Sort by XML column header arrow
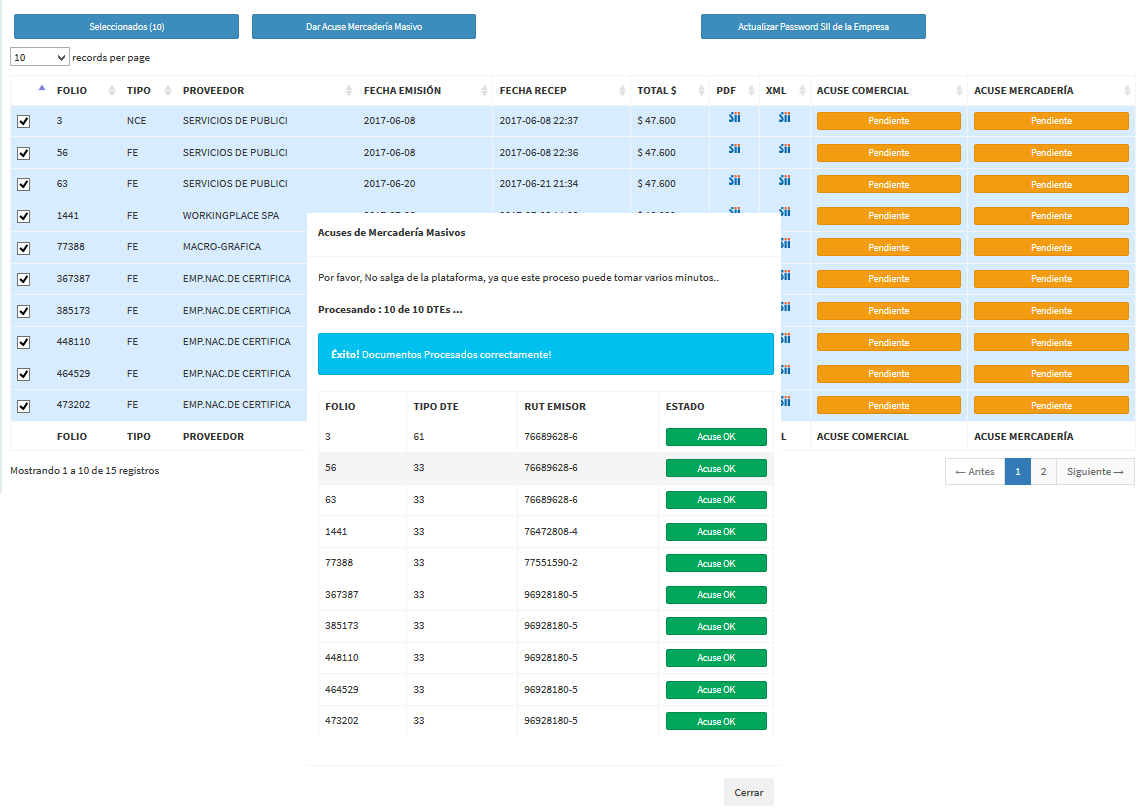1142x811 pixels. (802, 90)
